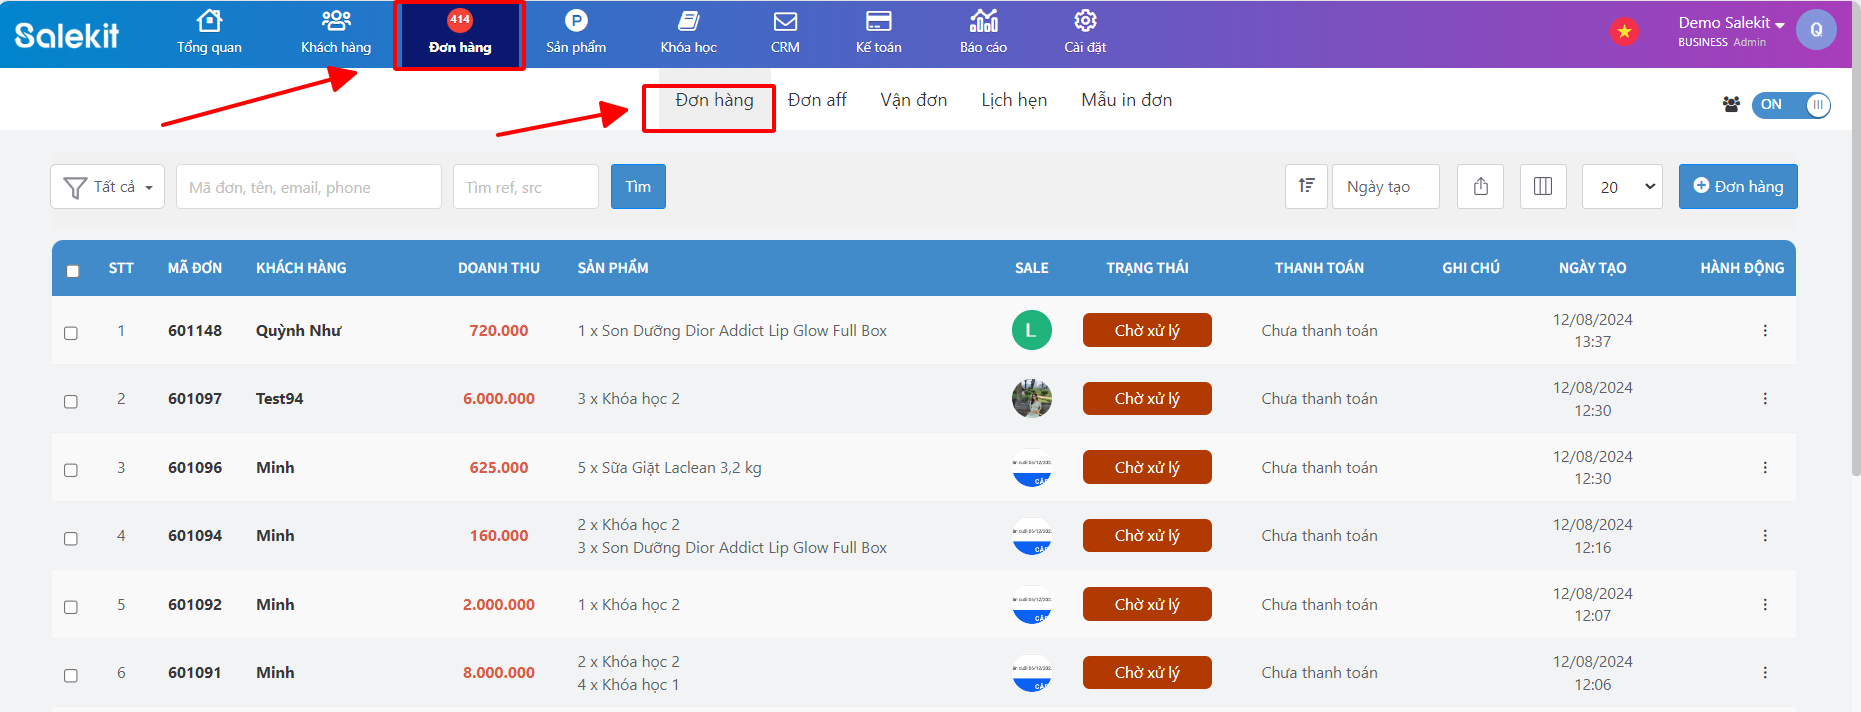The image size is (1861, 712).
Task: Check the box for order 601148
Action: (x=71, y=333)
